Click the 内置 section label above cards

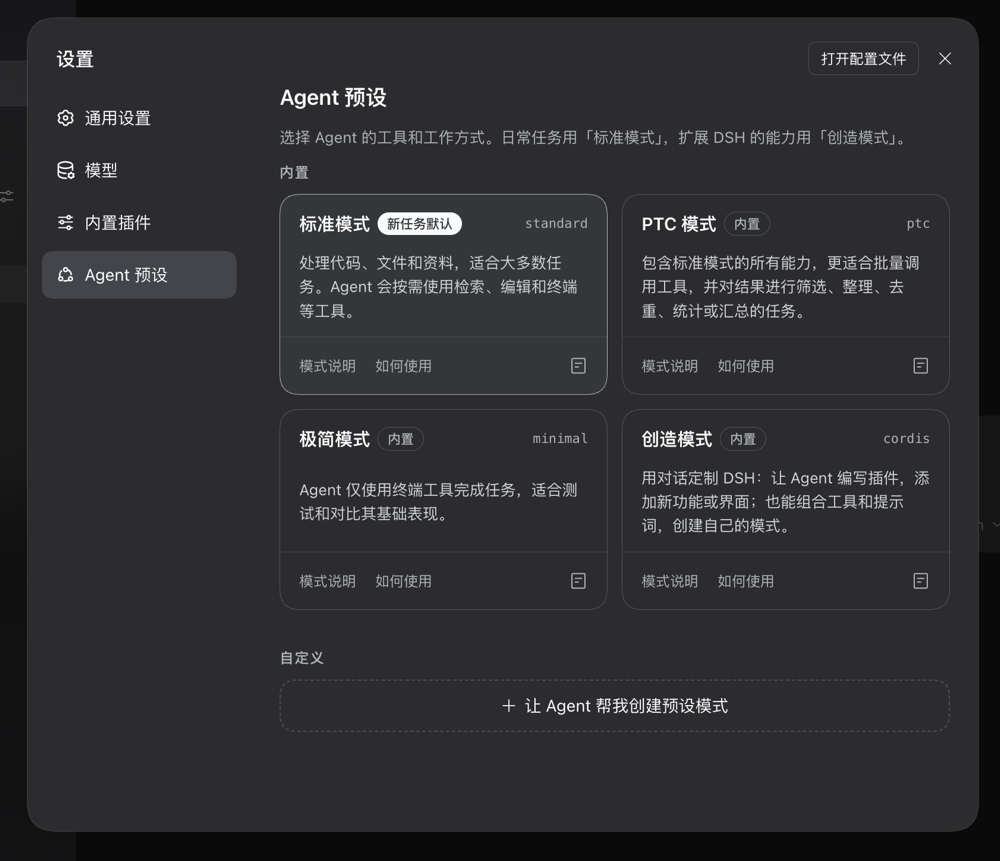coord(294,172)
